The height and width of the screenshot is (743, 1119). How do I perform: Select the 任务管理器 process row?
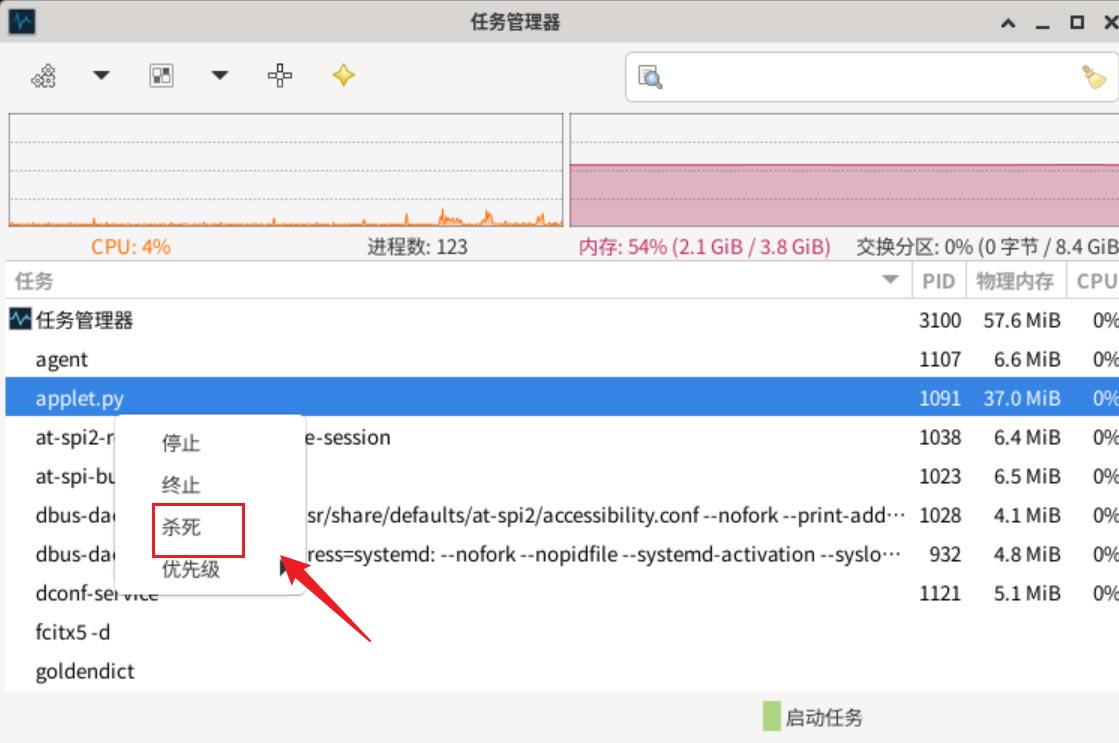562,320
